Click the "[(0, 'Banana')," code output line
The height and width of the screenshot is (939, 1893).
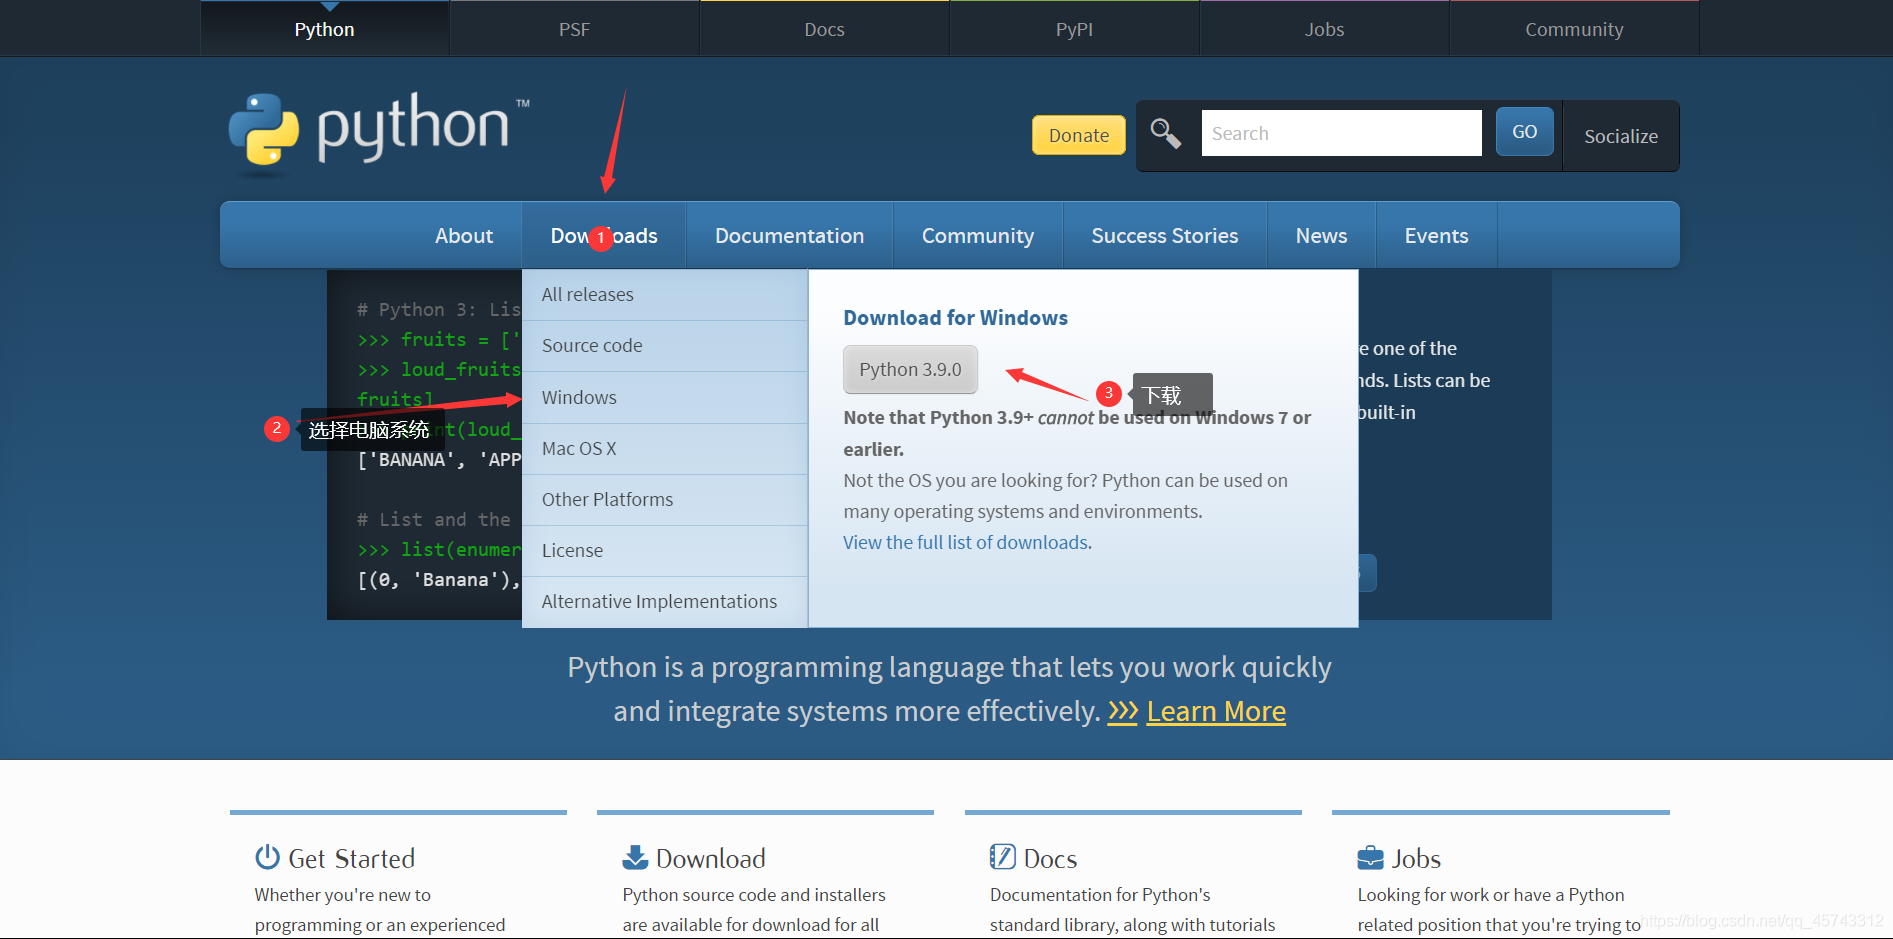(x=439, y=580)
